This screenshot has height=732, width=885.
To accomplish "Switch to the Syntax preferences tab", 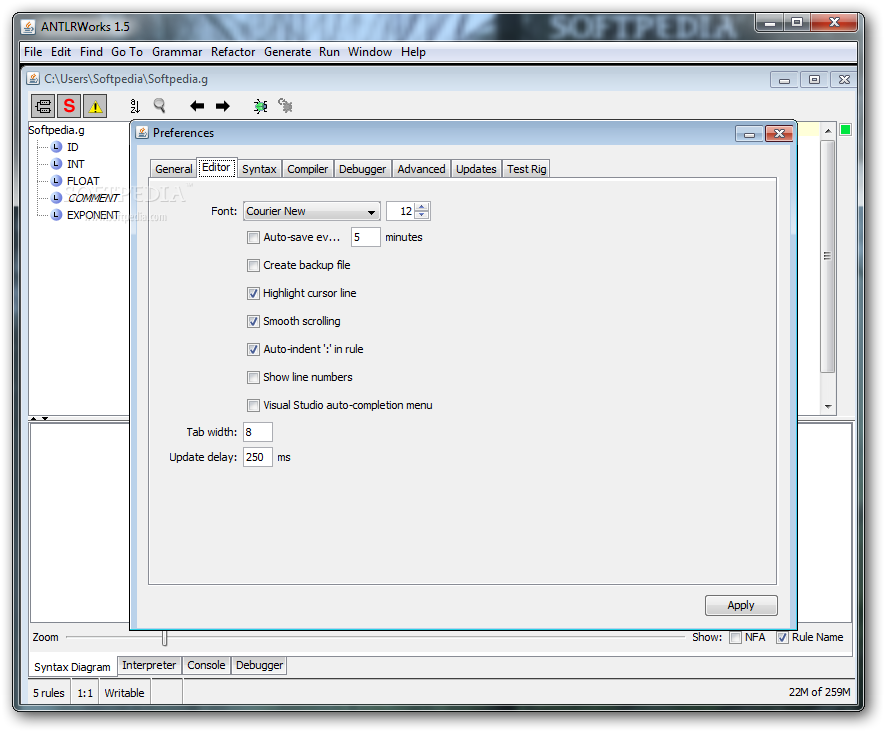I will pos(259,169).
